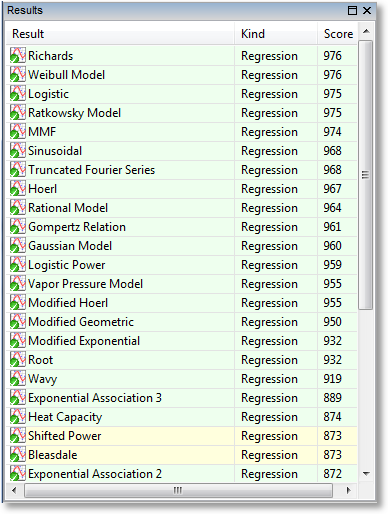Click the Gompertz Relation row icon
The width and height of the screenshot is (388, 514).
18,226
